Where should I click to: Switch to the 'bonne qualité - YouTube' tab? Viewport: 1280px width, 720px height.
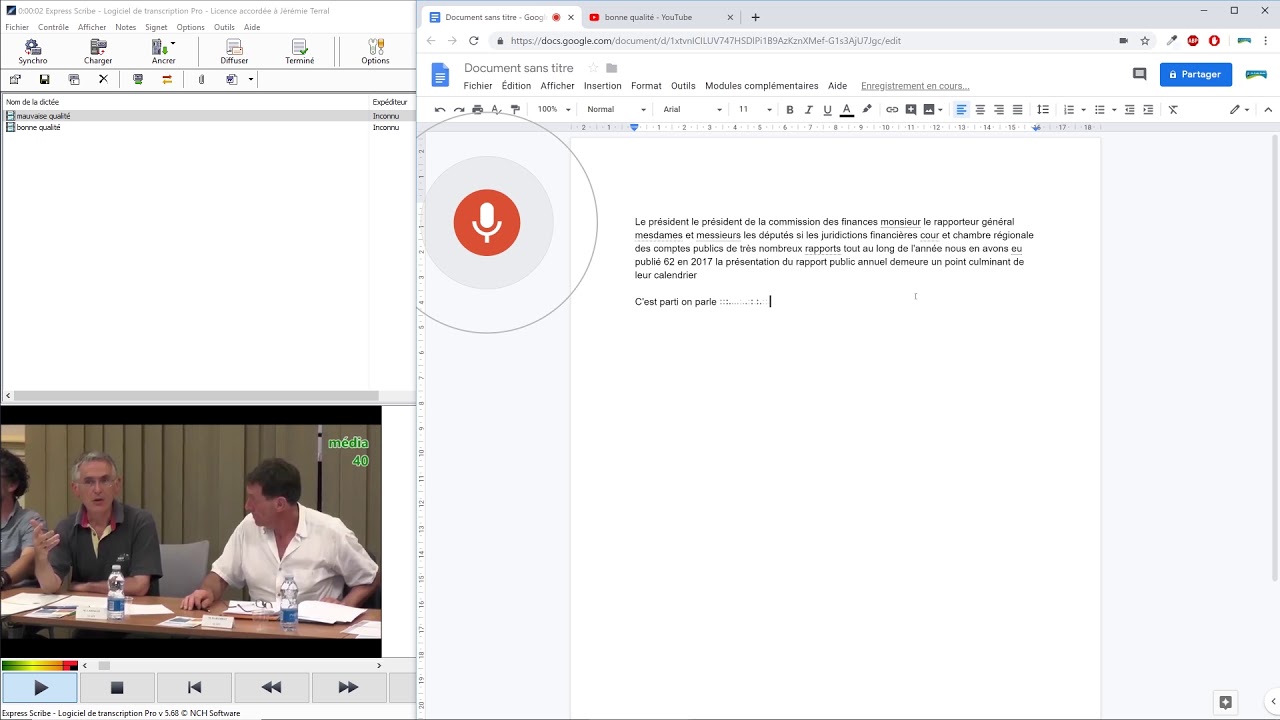coord(648,17)
